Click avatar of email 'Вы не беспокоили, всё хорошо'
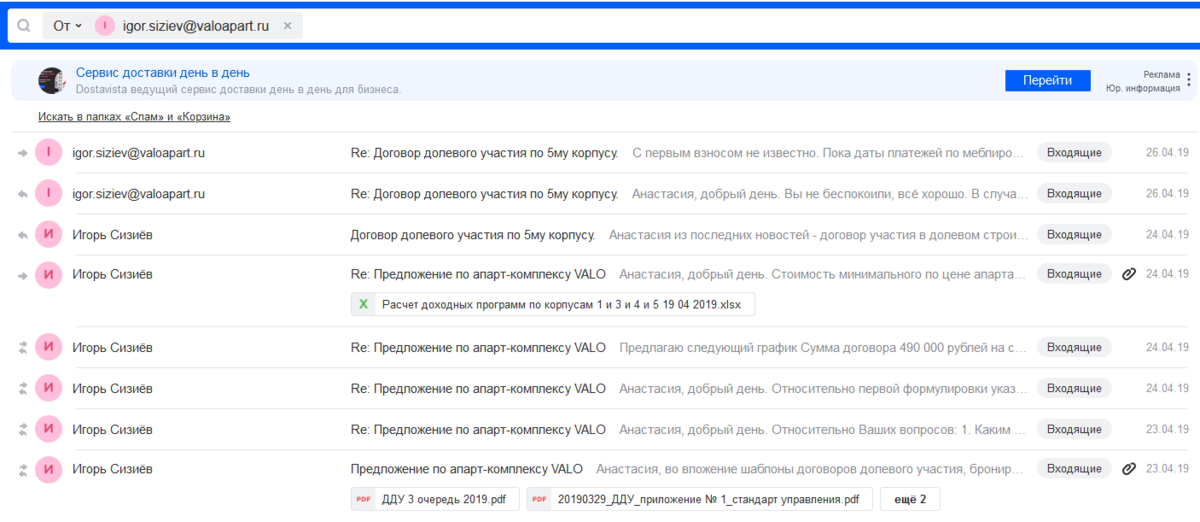 coord(48,193)
